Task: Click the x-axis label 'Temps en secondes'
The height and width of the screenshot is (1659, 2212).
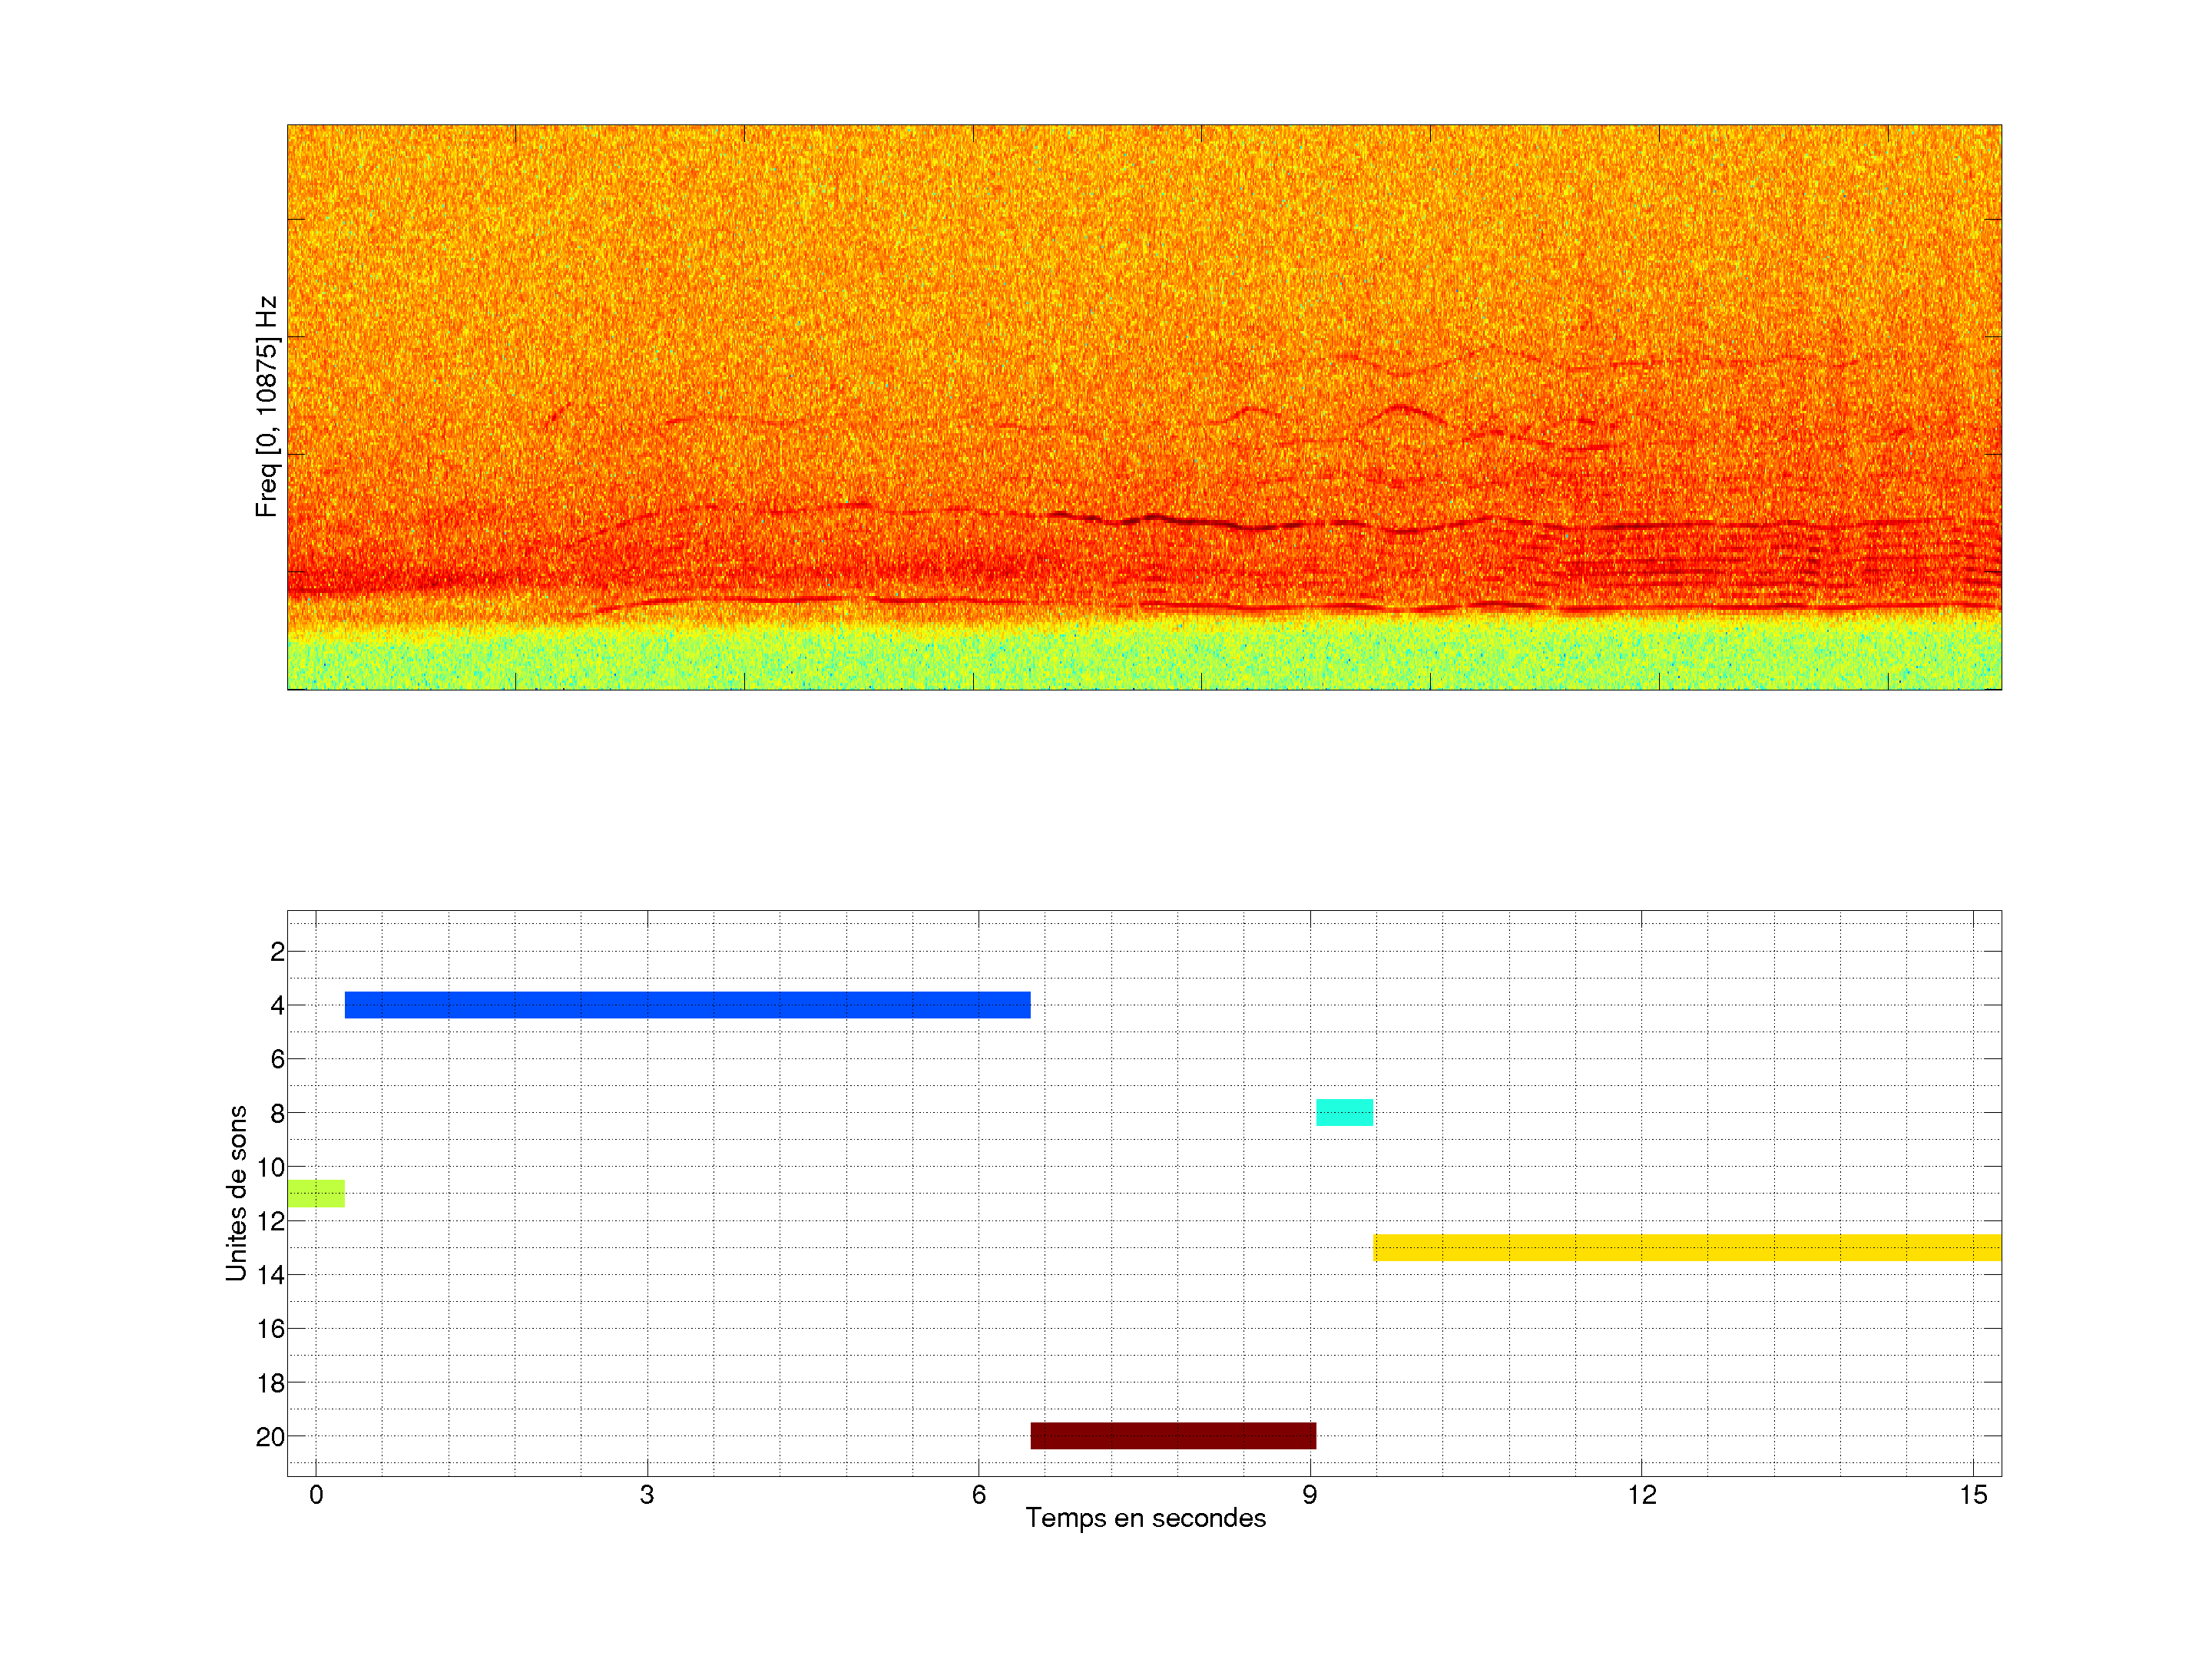Action: pyautogui.click(x=1145, y=1518)
